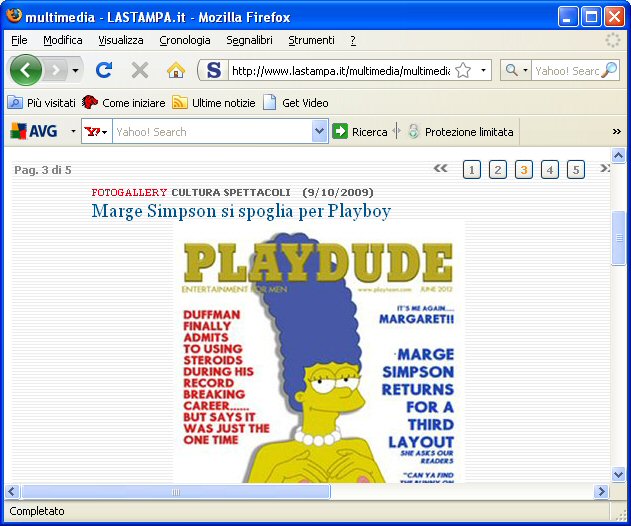This screenshot has height=526, width=631.
Task: Go to previous gallery page with « arrow
Action: point(441,168)
